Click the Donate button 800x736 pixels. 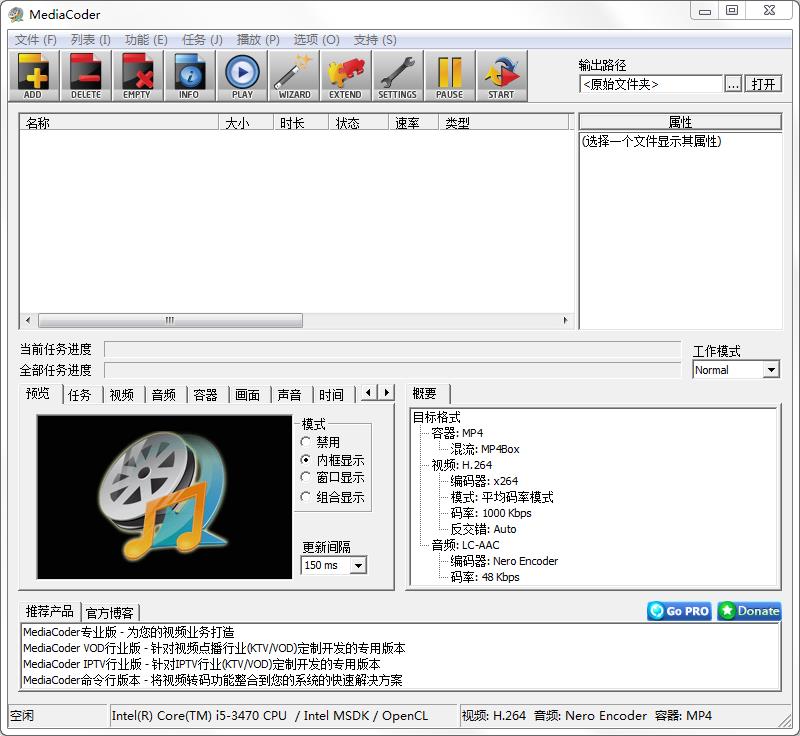coord(748,611)
